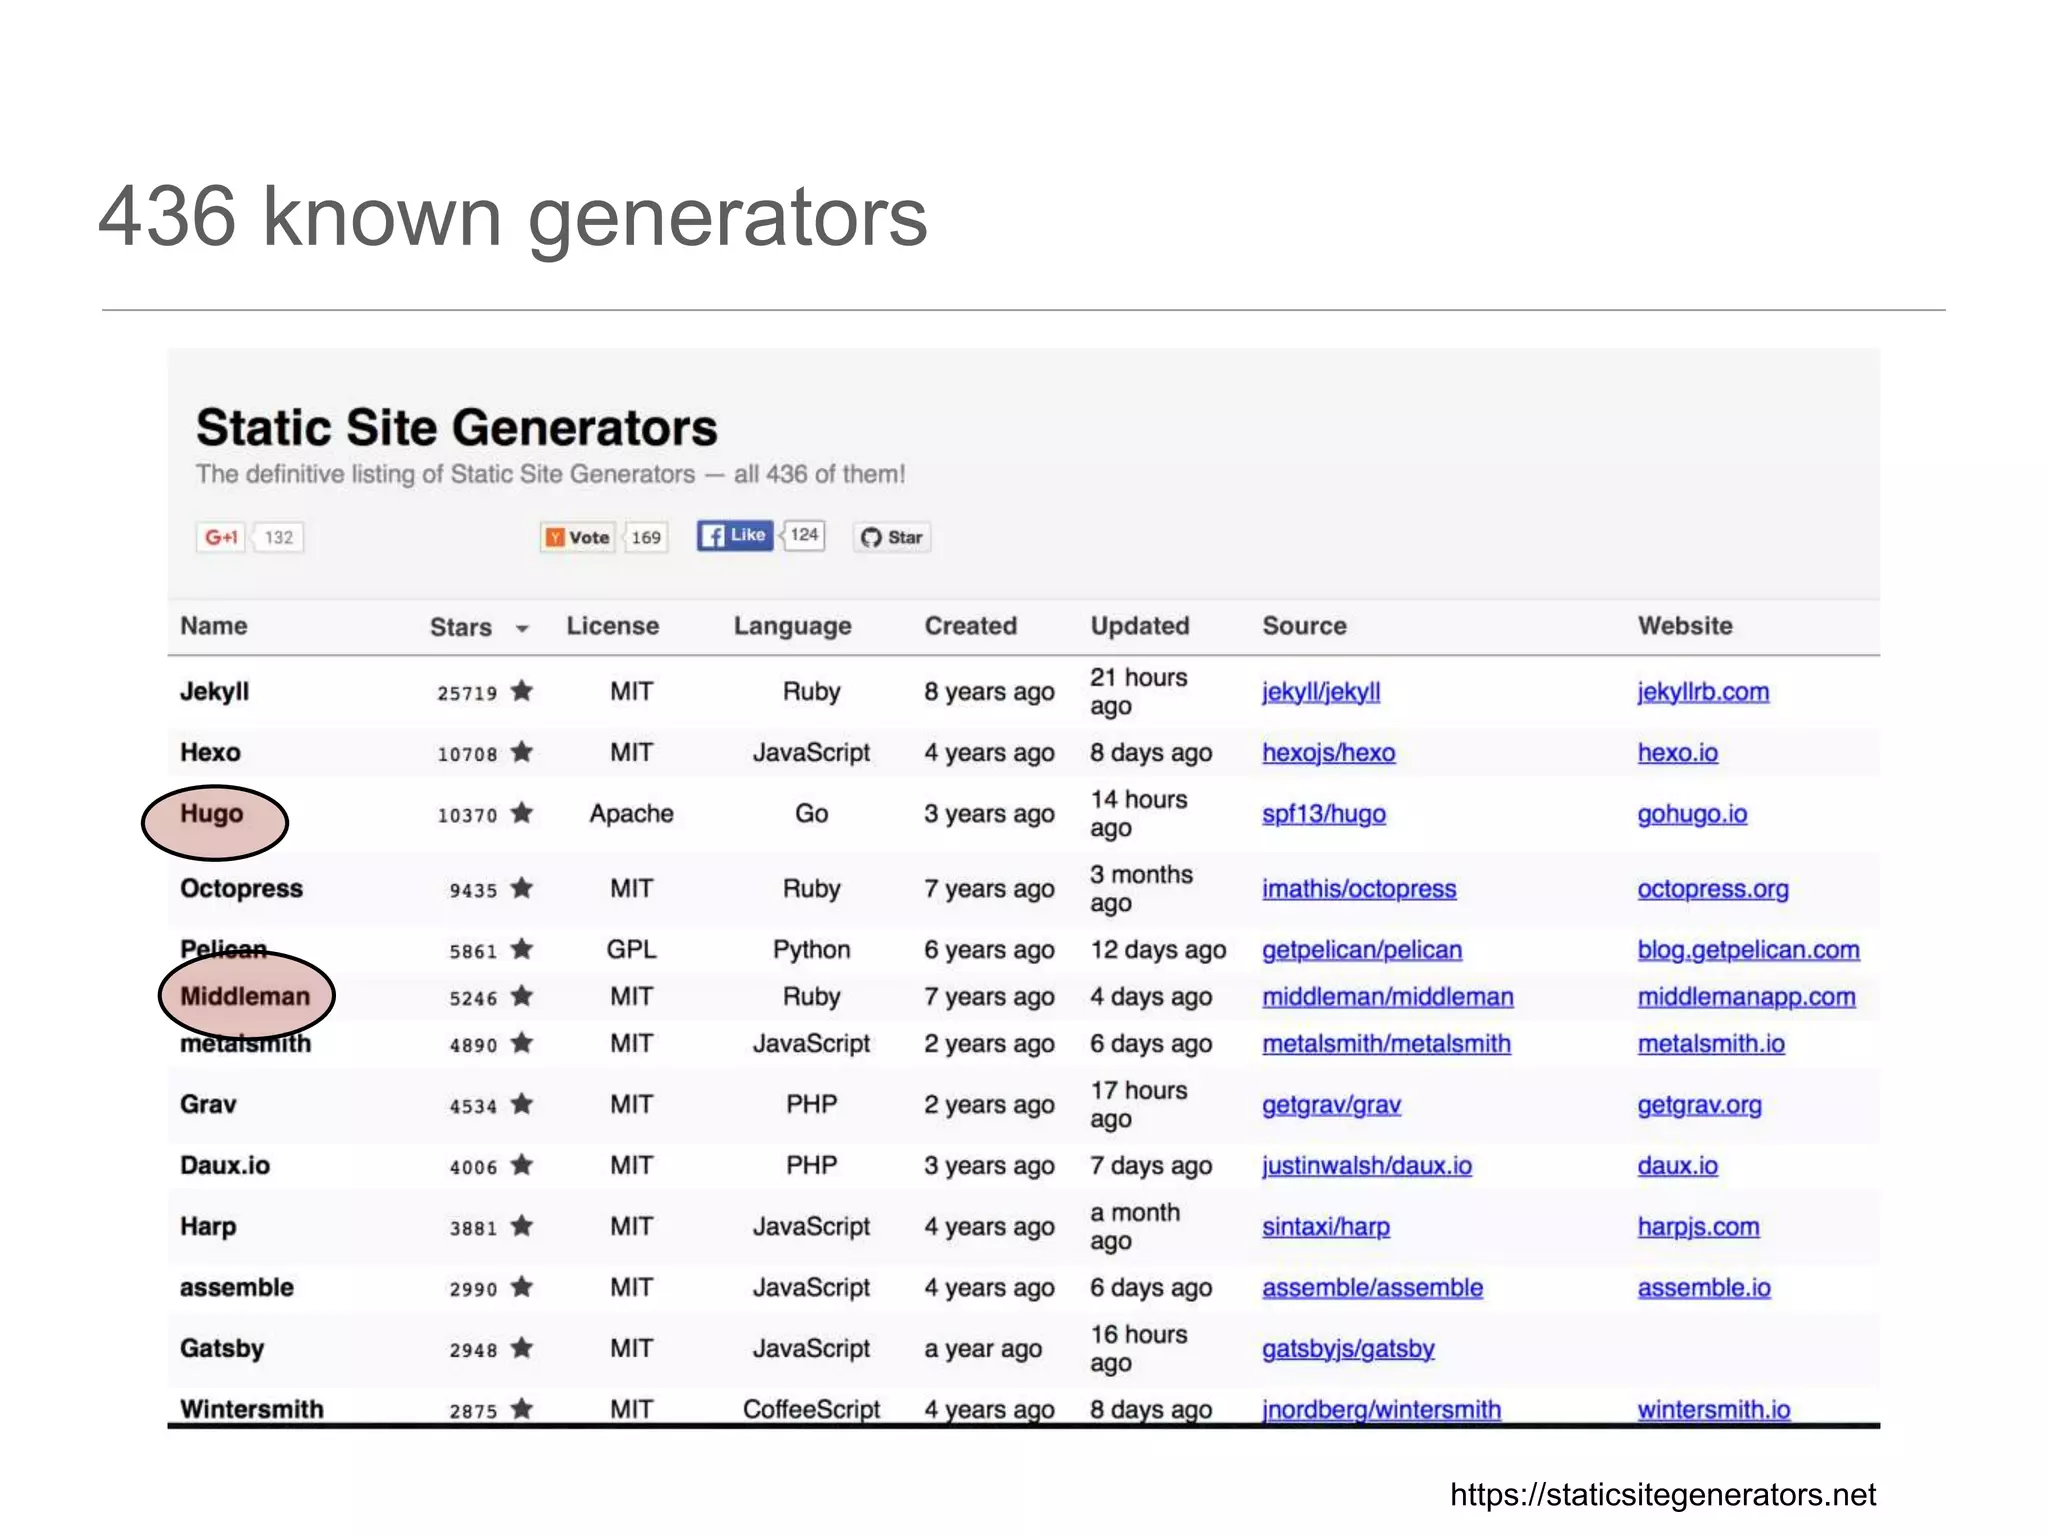Sort table by Name column header
Viewport: 2048px width, 1536px height.
click(x=214, y=626)
